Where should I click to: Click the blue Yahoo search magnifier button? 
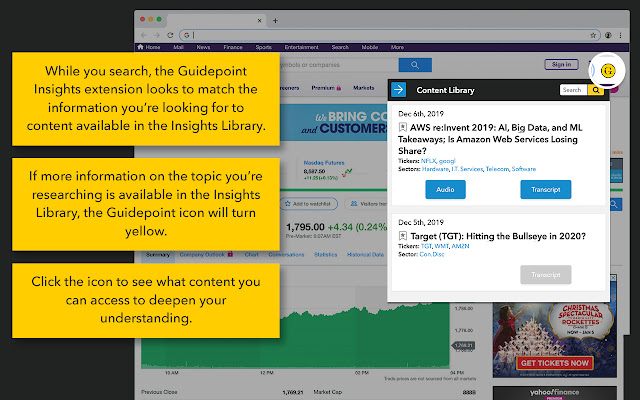415,65
